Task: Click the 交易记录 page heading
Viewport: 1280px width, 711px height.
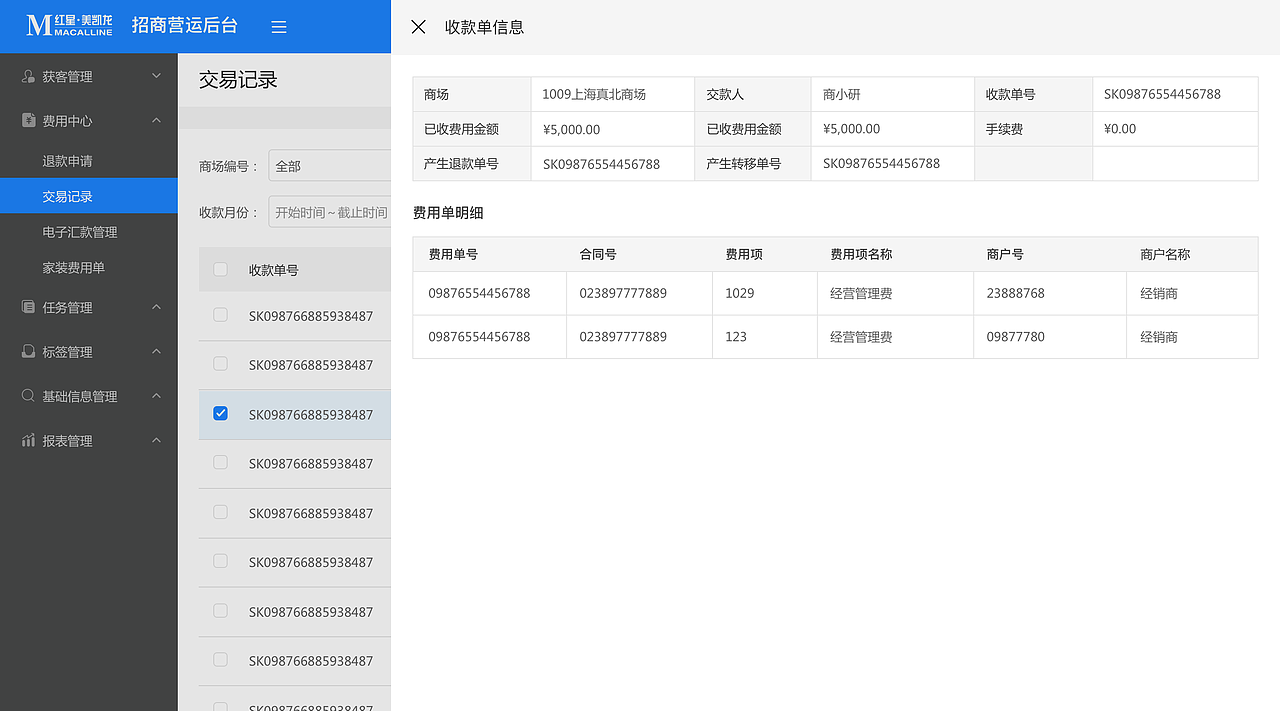Action: click(x=238, y=80)
